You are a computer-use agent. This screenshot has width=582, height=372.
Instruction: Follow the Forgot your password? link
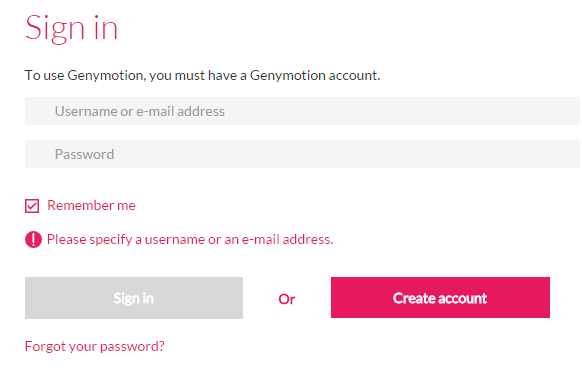(95, 346)
